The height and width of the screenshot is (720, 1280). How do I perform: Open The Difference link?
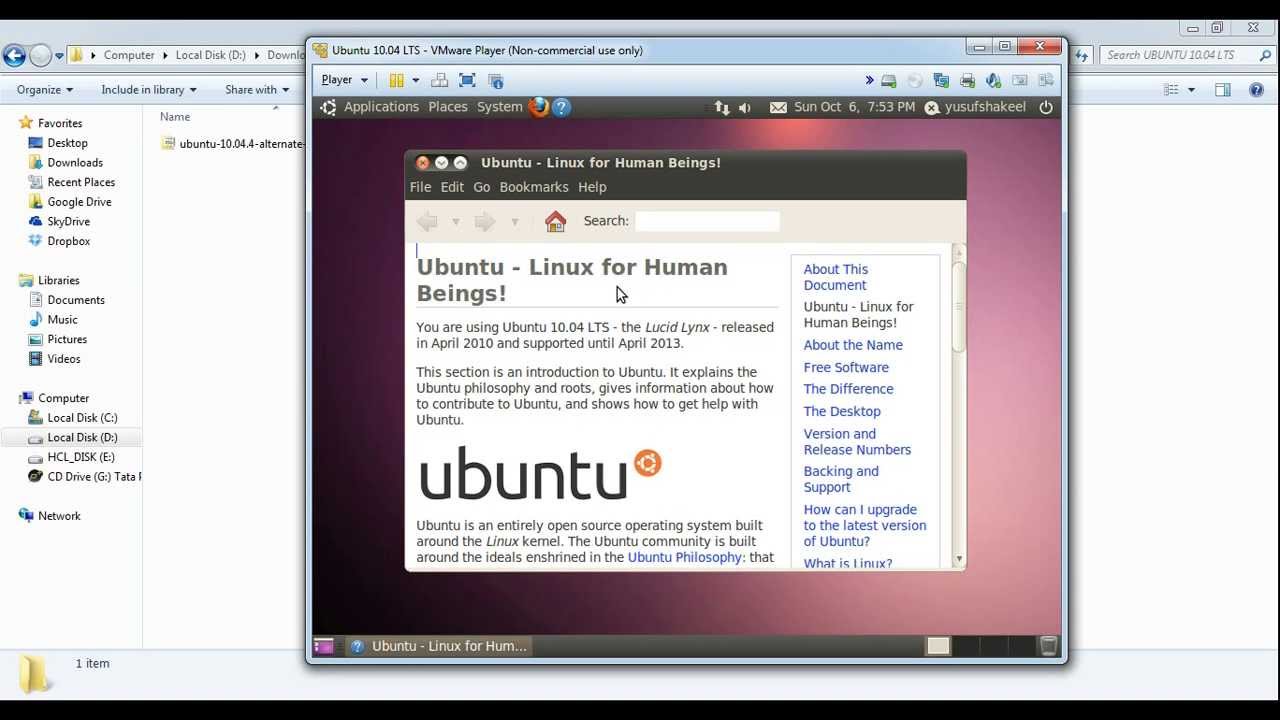pyautogui.click(x=848, y=389)
